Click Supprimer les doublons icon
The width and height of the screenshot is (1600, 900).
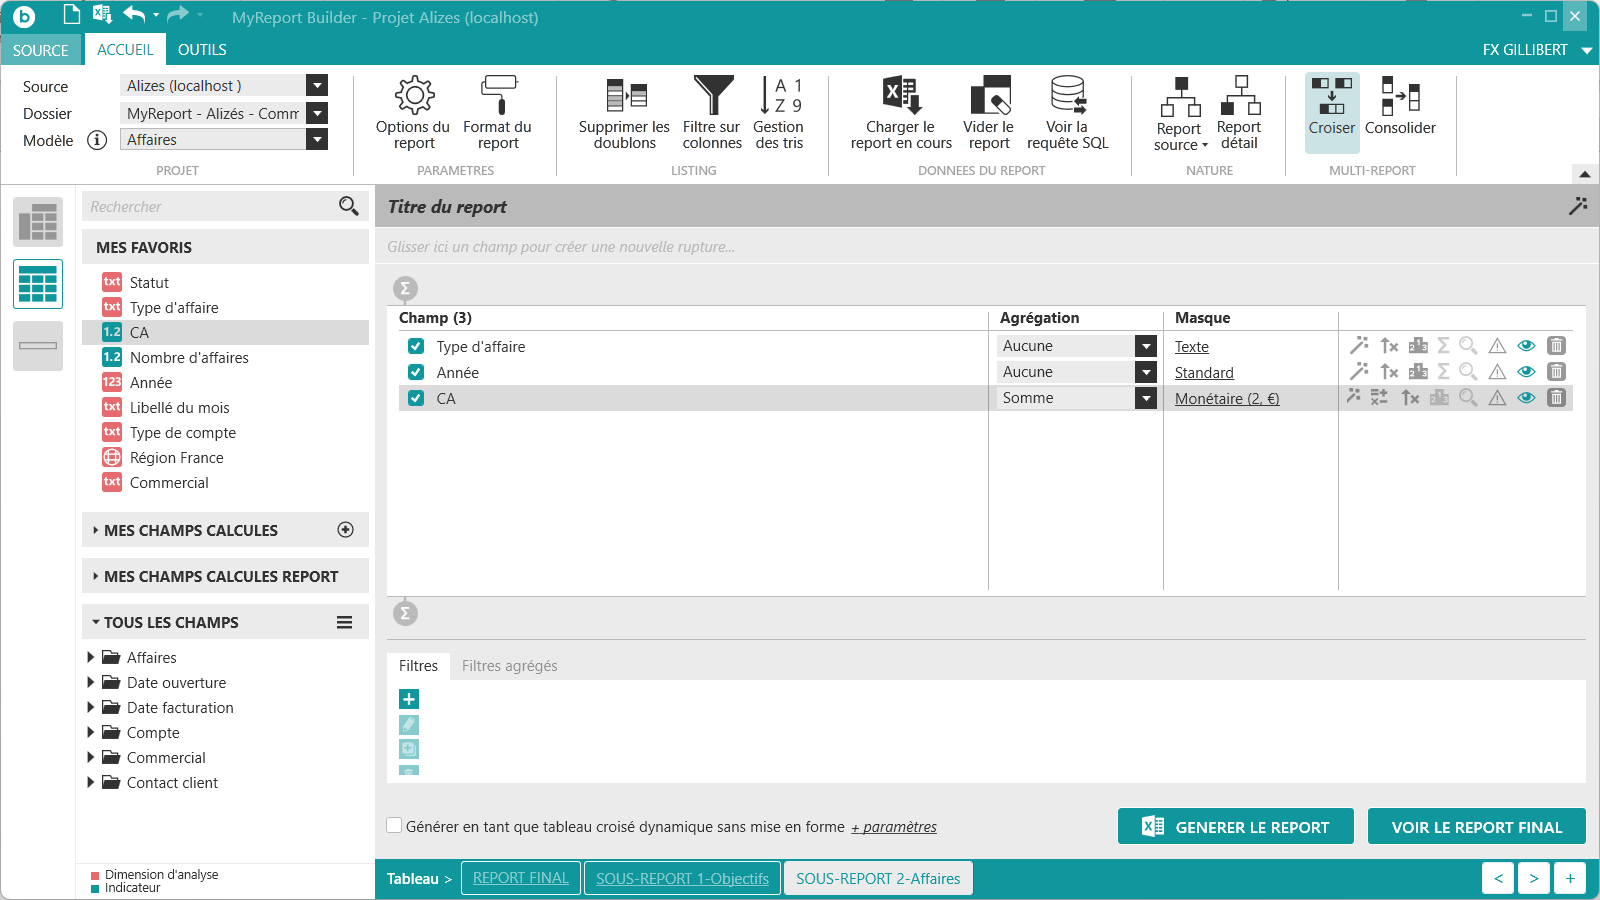626,96
